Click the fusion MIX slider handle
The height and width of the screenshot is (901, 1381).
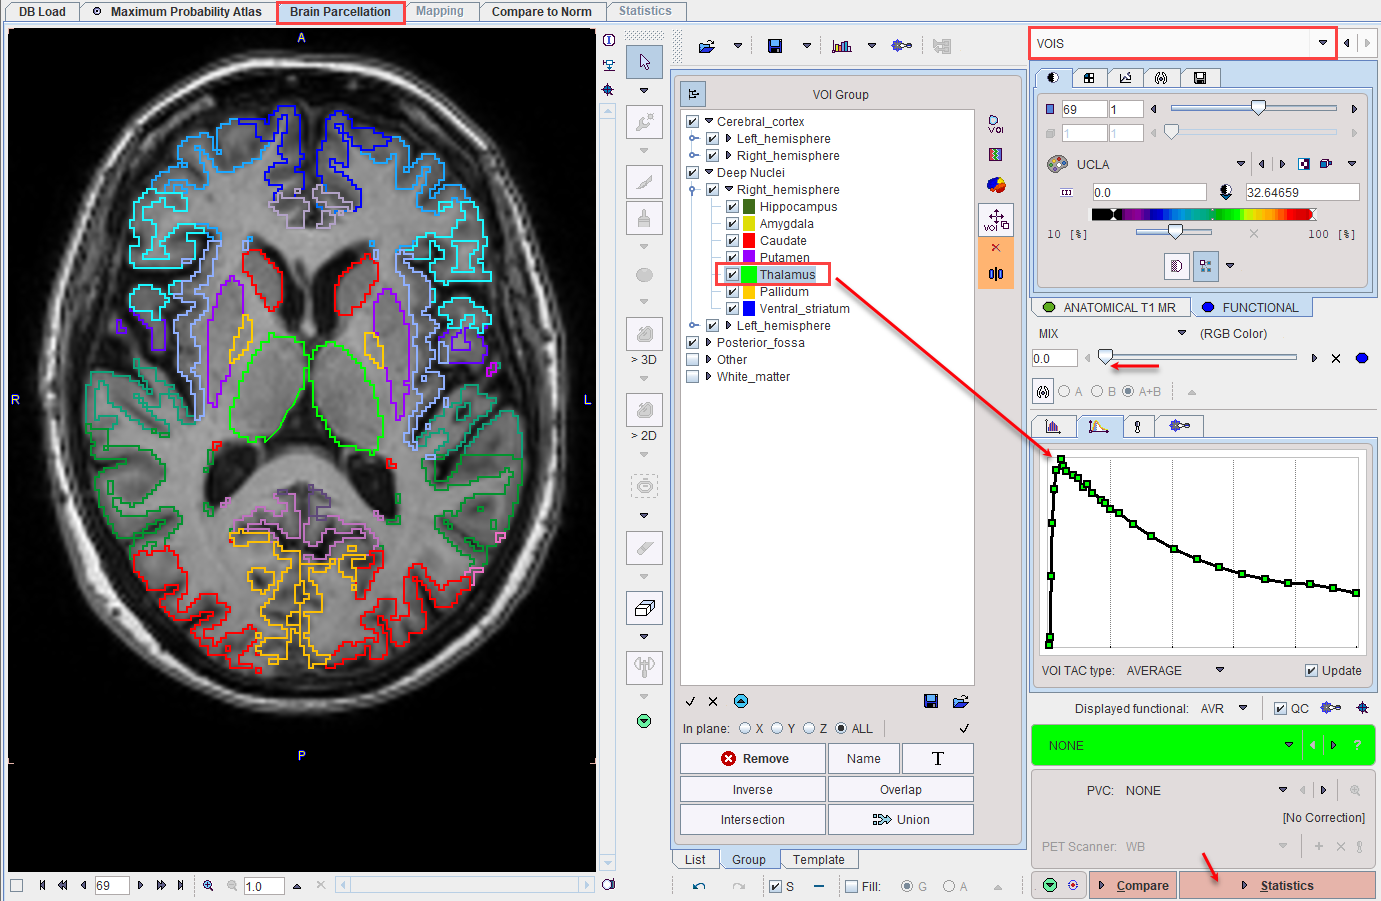(1105, 357)
